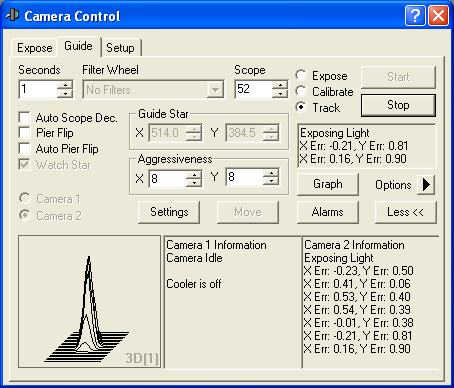This screenshot has height=388, width=454.
Task: Decrease Scope value with down spinner arrow
Action: [x=280, y=94]
